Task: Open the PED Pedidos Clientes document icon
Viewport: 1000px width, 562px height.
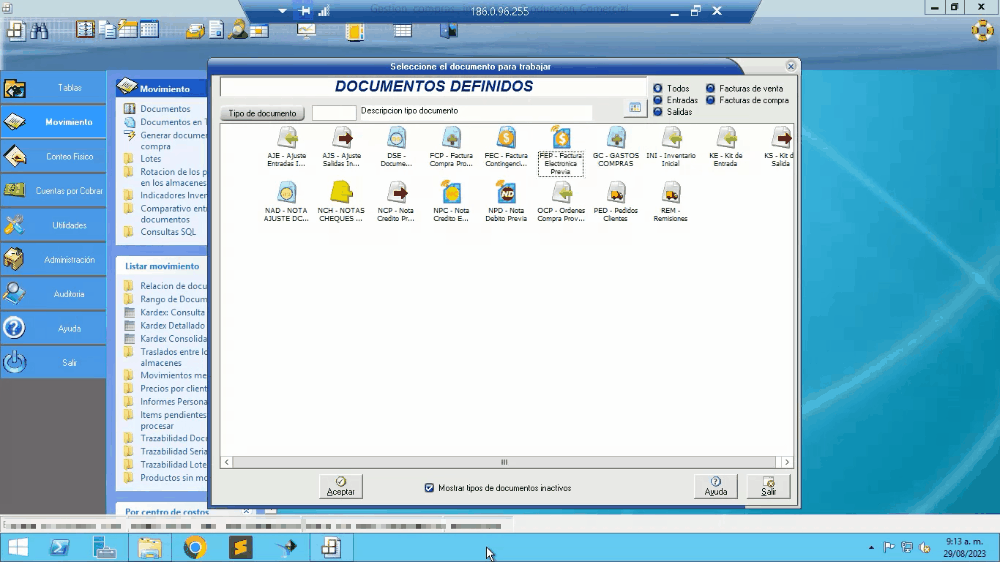Action: coord(616,192)
